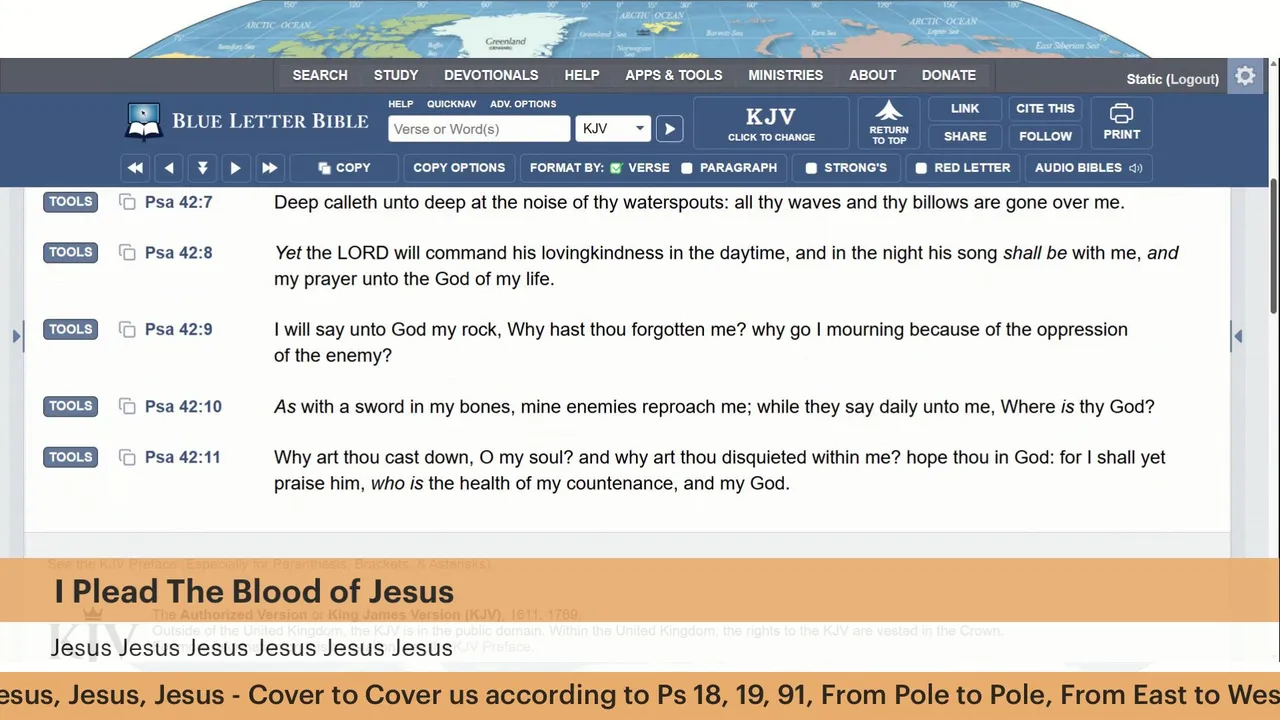Open the settings gear icon
The width and height of the screenshot is (1280, 720).
(x=1245, y=76)
